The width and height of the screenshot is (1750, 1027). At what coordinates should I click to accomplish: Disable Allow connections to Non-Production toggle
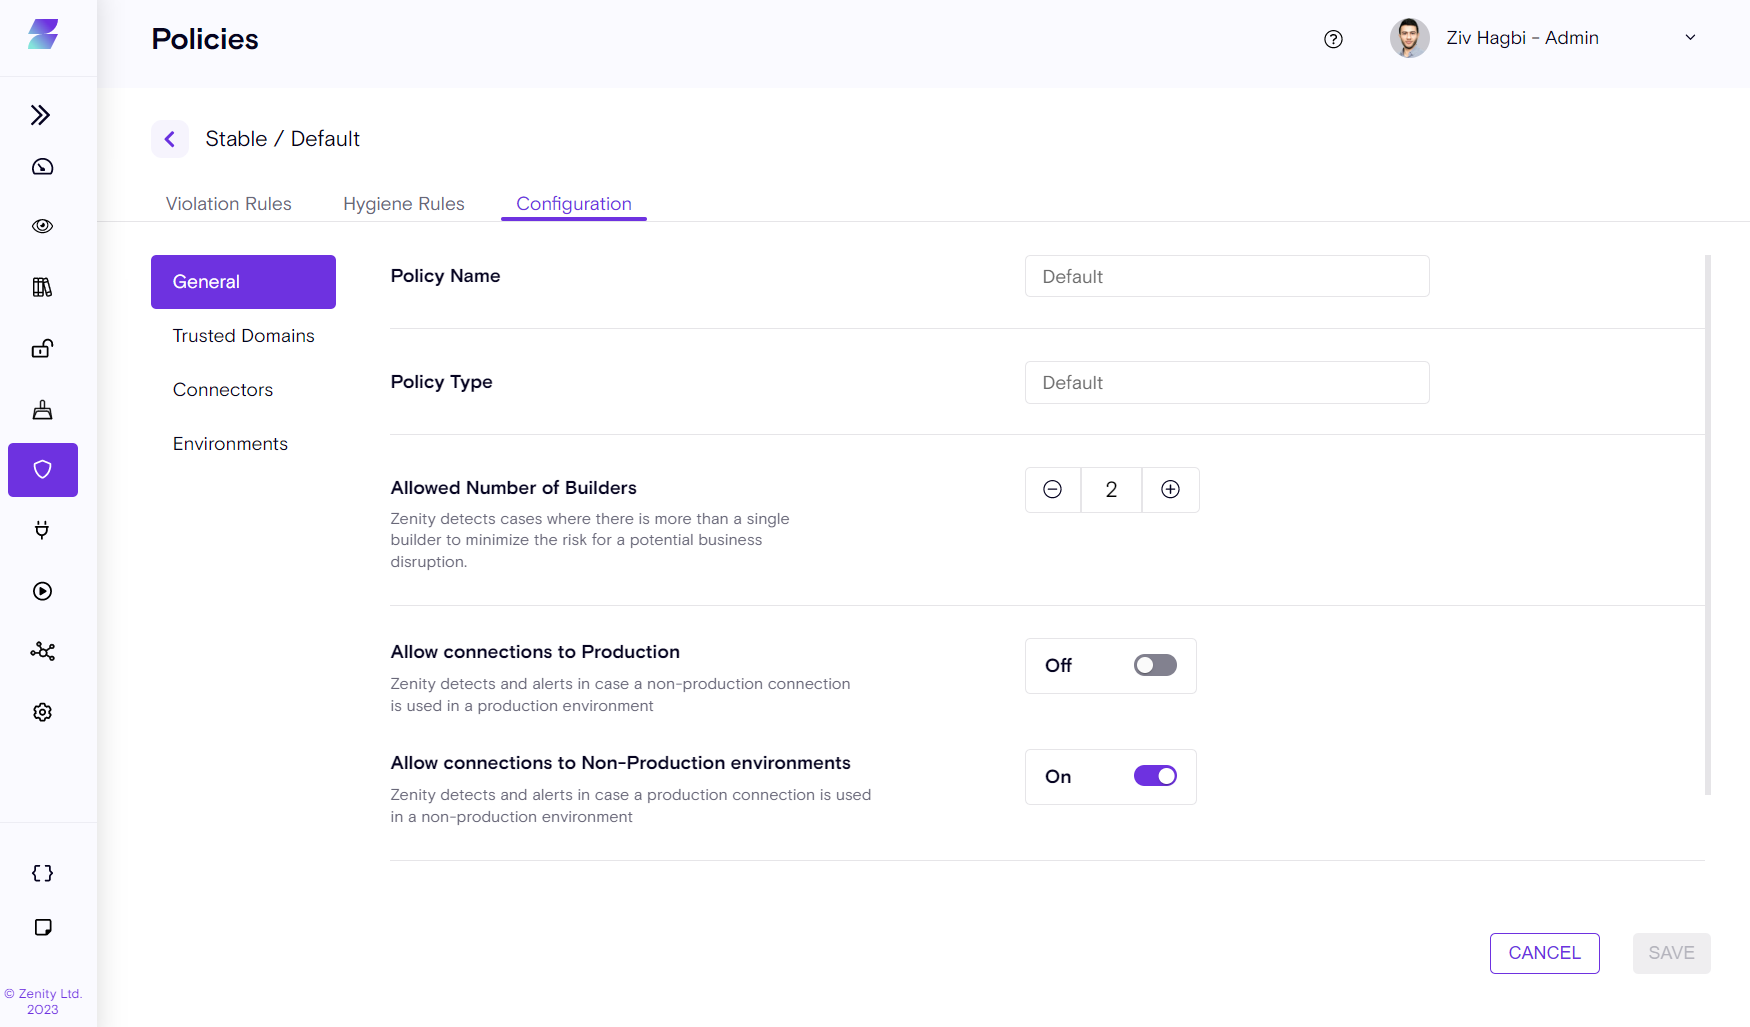[1155, 777]
